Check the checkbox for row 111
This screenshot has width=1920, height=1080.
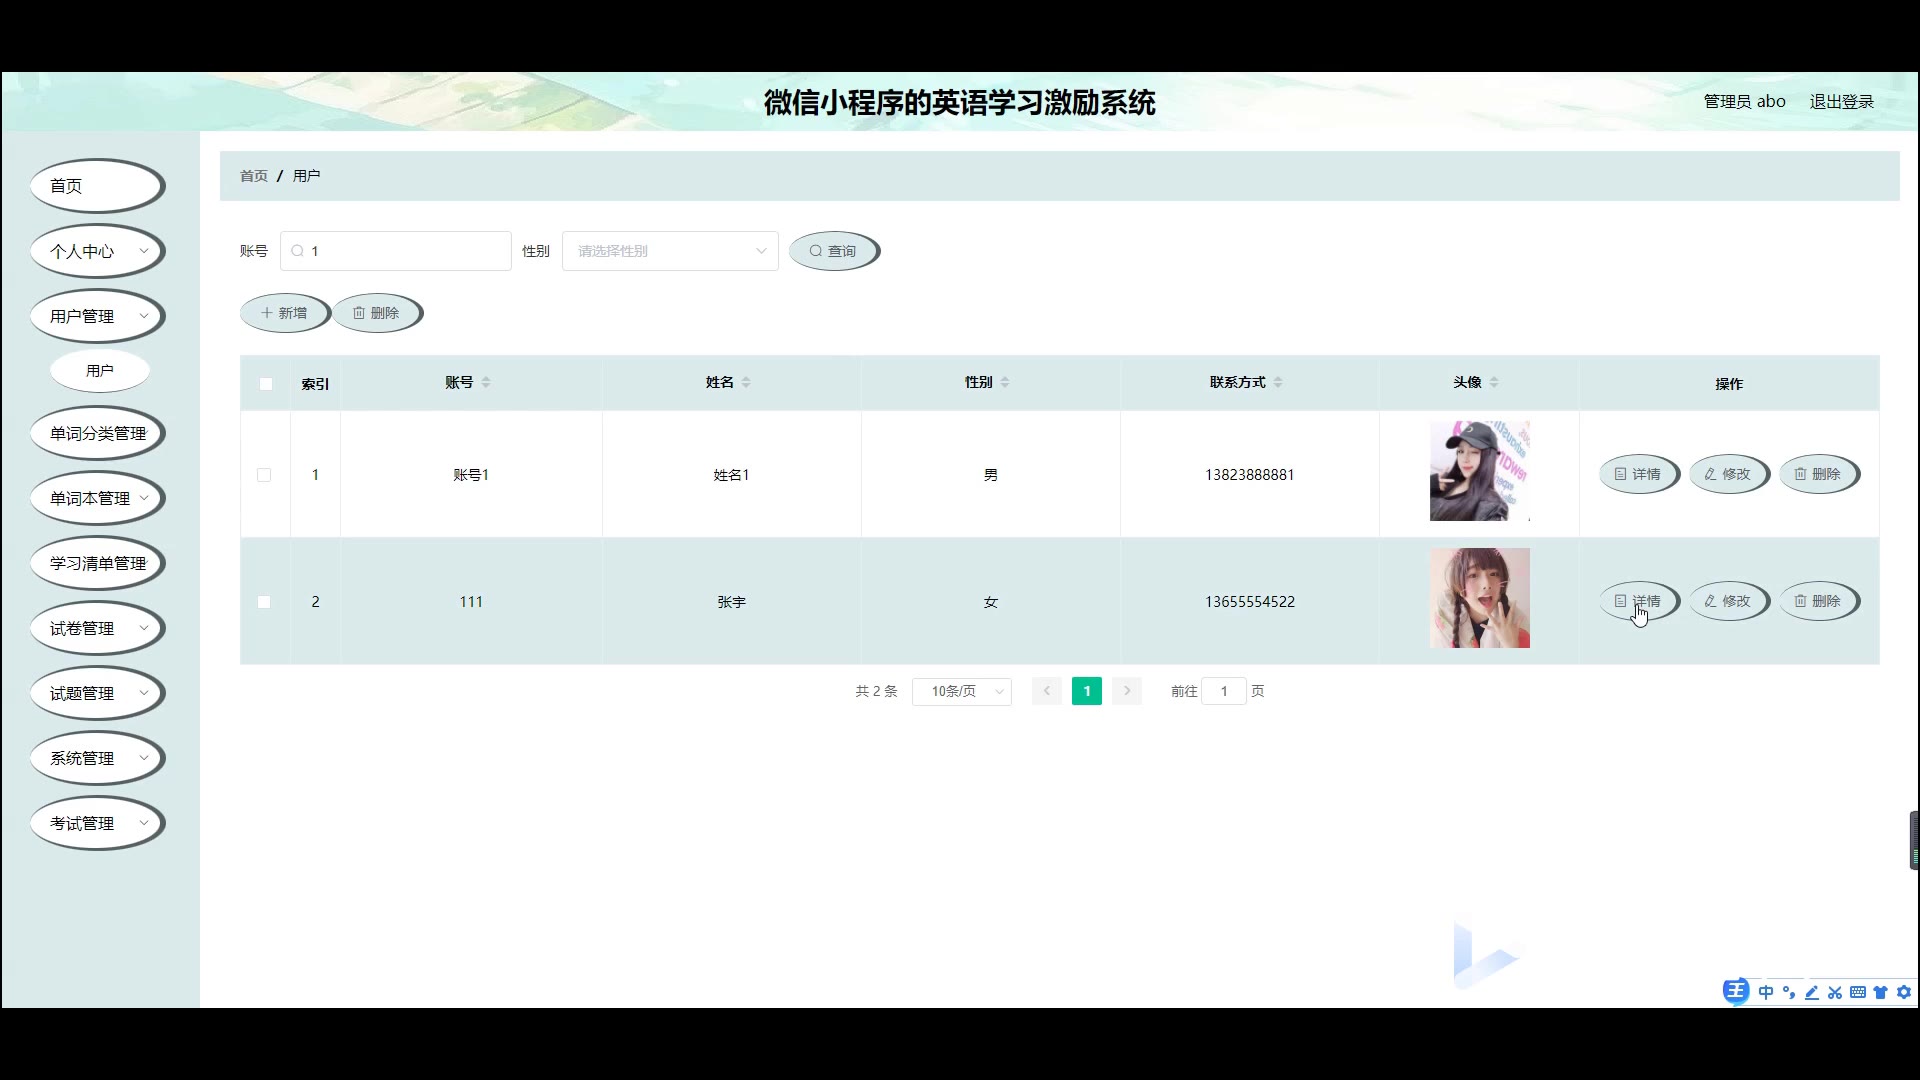tap(264, 602)
